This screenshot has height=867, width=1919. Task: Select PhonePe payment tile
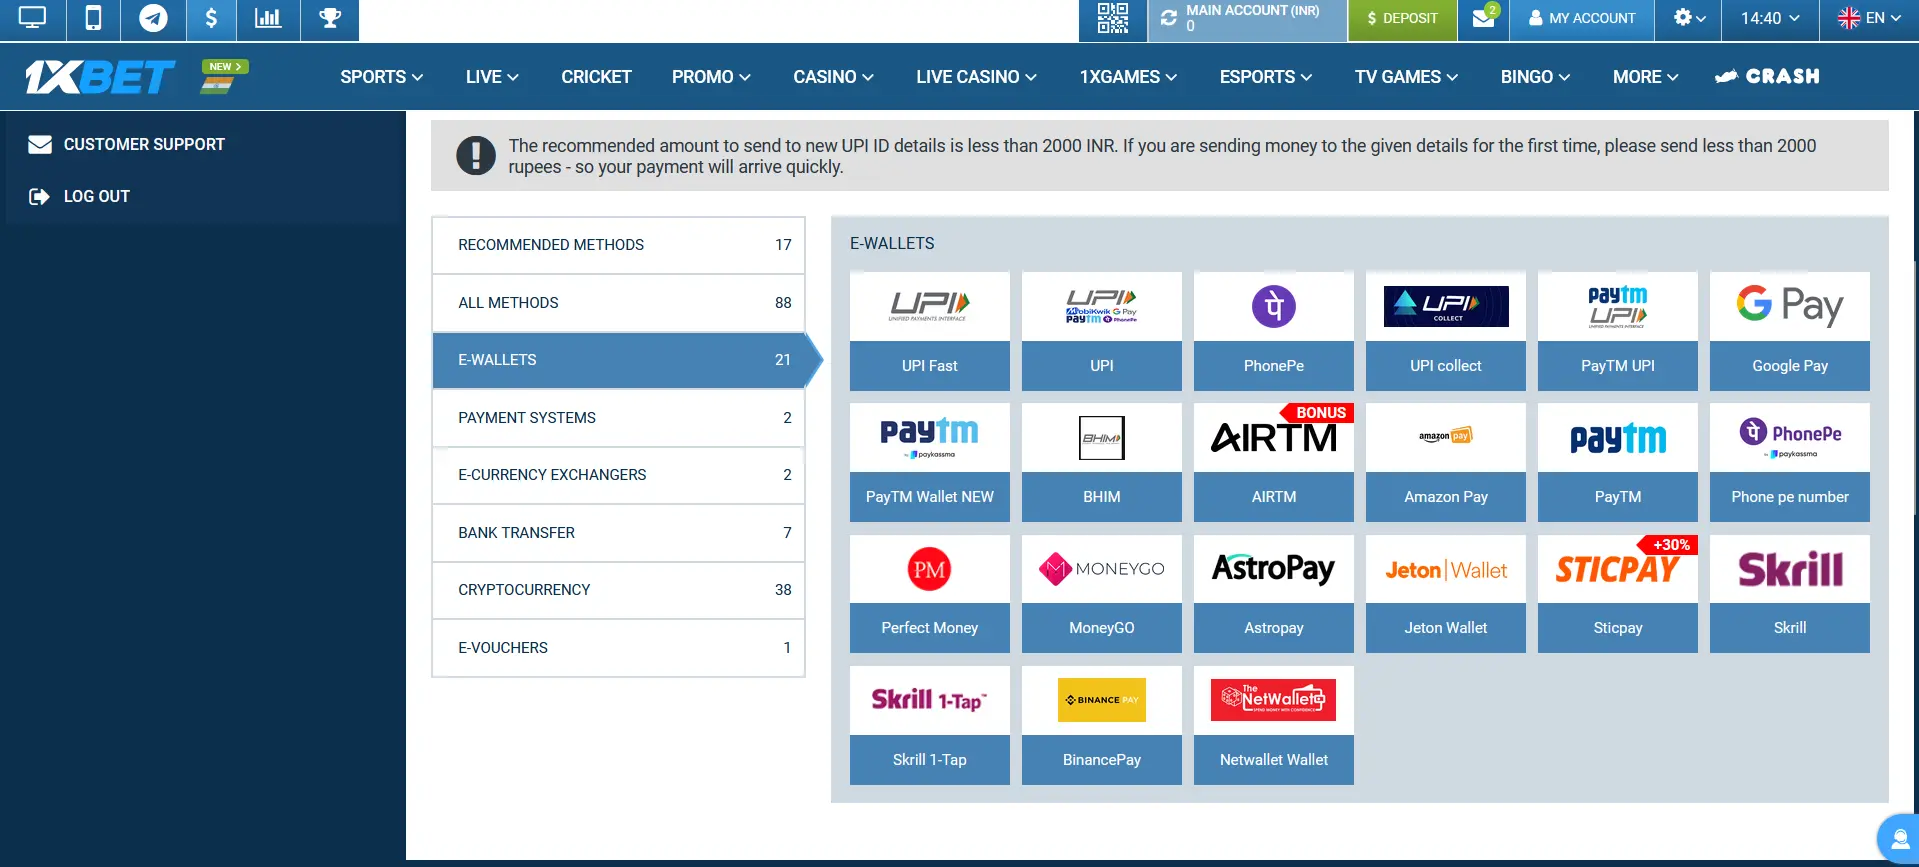click(1274, 331)
